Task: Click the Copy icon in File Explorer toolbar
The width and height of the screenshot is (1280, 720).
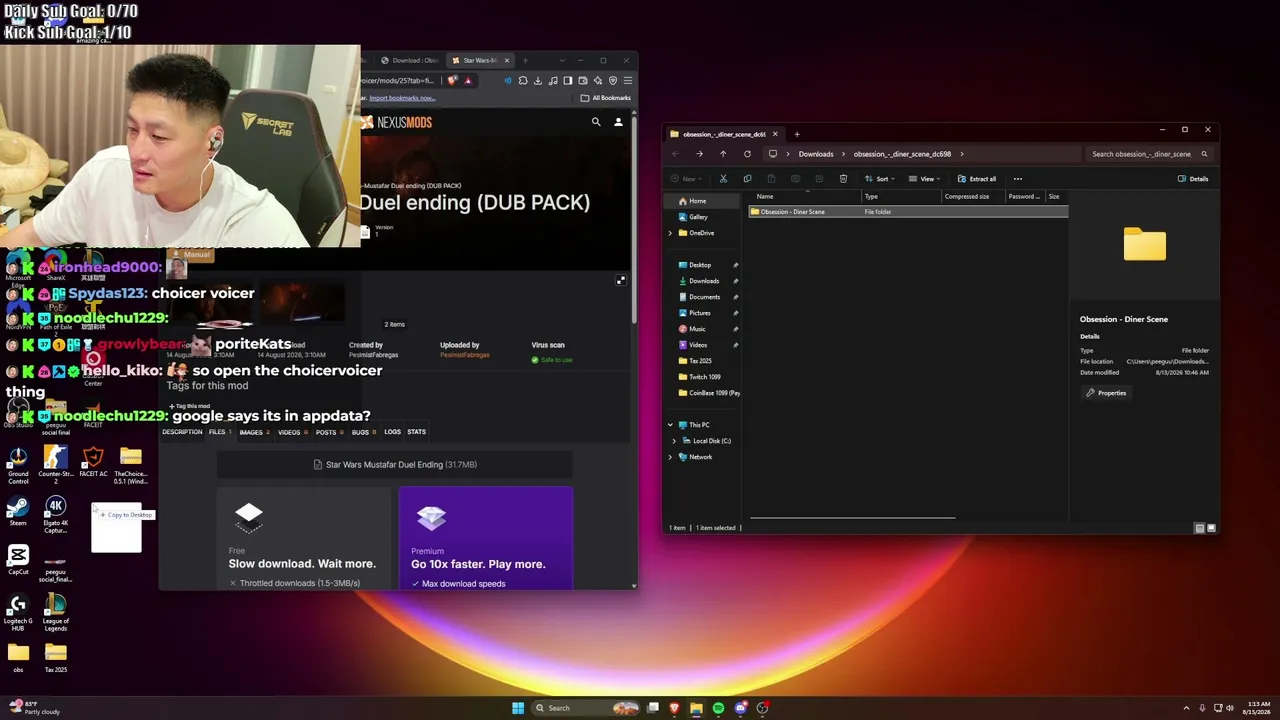Action: point(747,179)
